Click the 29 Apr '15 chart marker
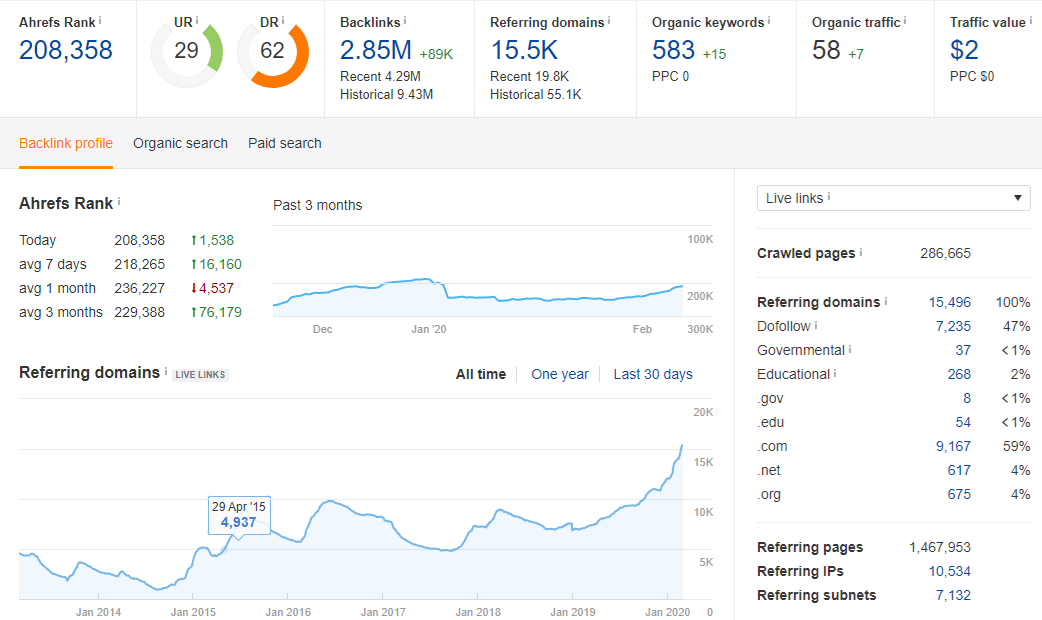This screenshot has width=1042, height=620. tap(238, 517)
